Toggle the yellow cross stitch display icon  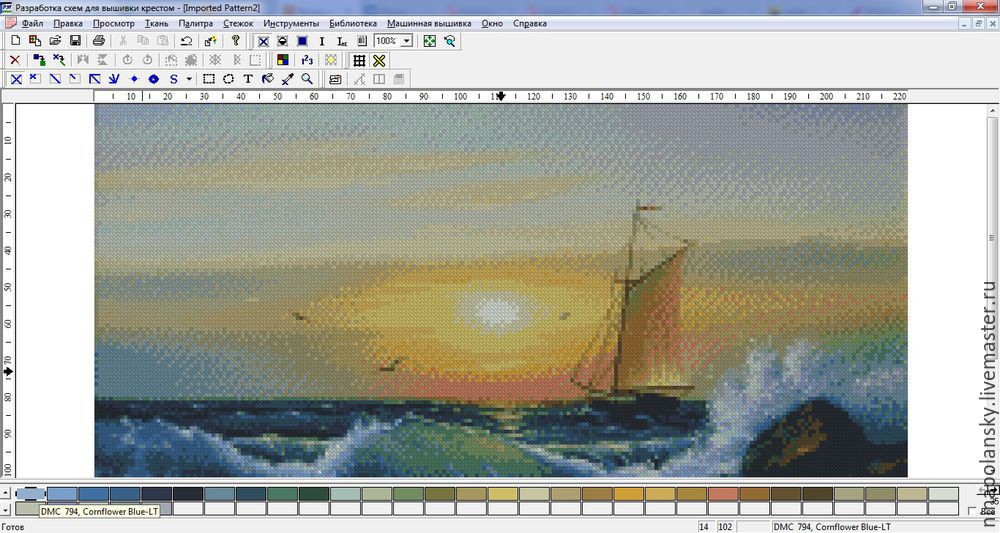(379, 60)
